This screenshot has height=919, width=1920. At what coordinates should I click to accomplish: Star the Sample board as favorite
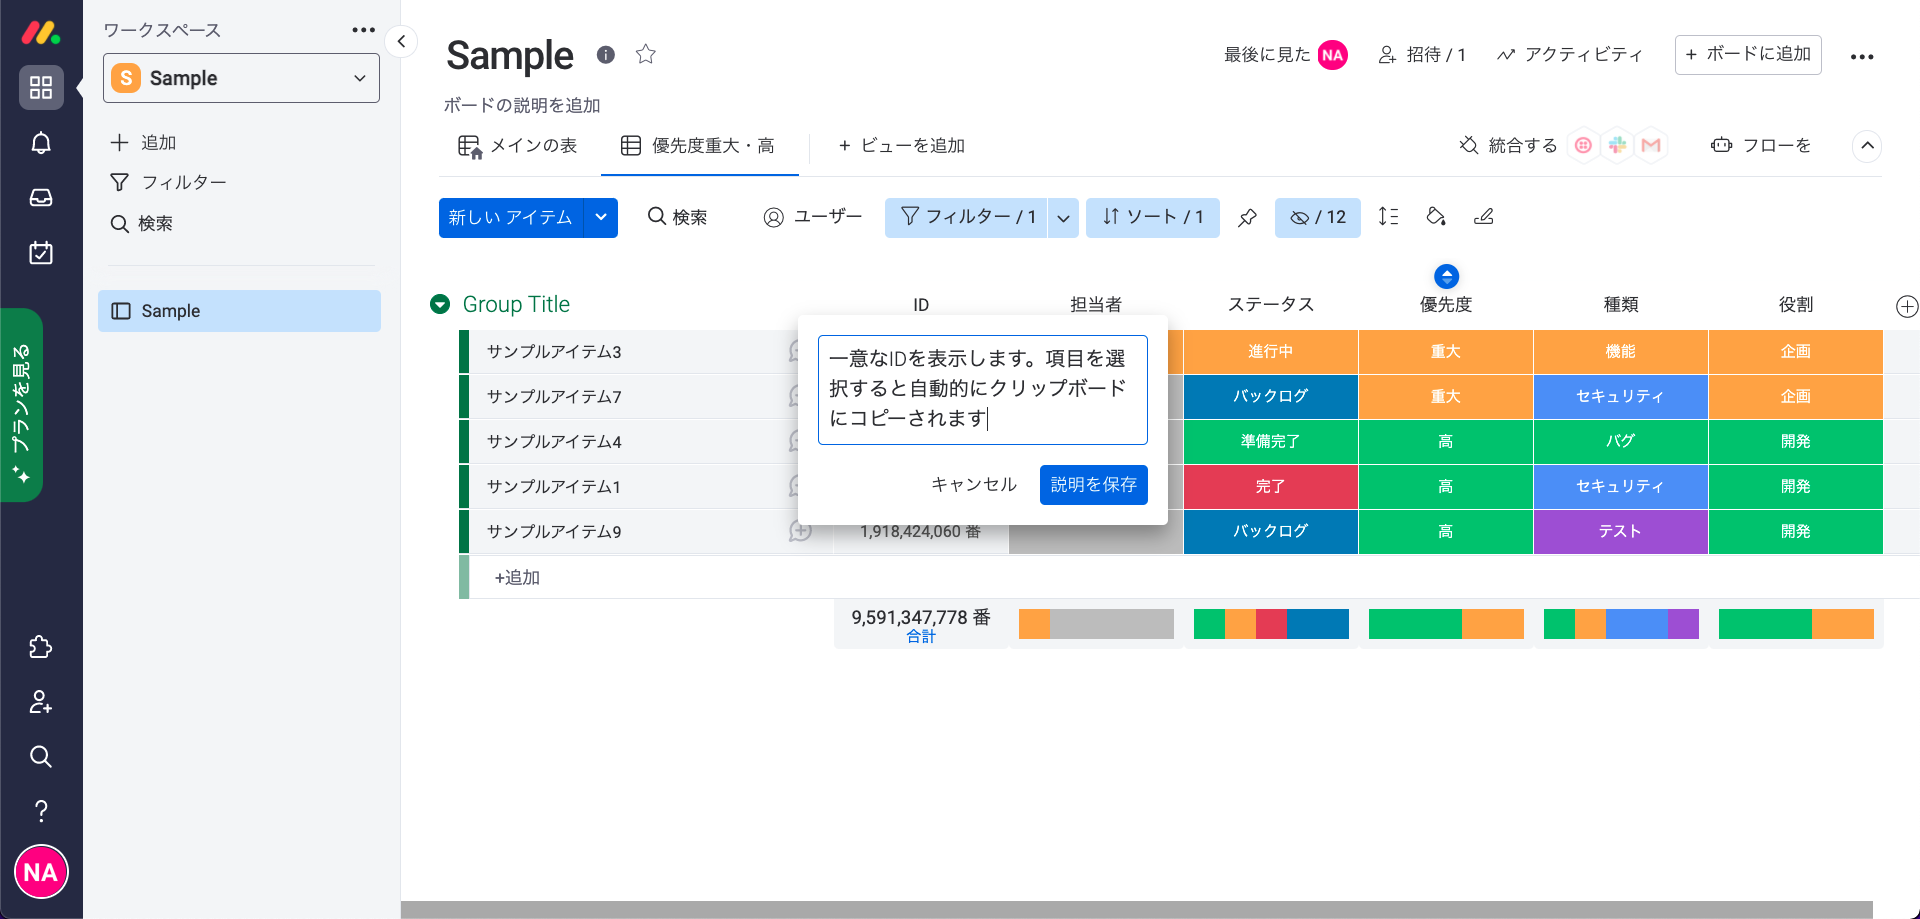pos(646,55)
